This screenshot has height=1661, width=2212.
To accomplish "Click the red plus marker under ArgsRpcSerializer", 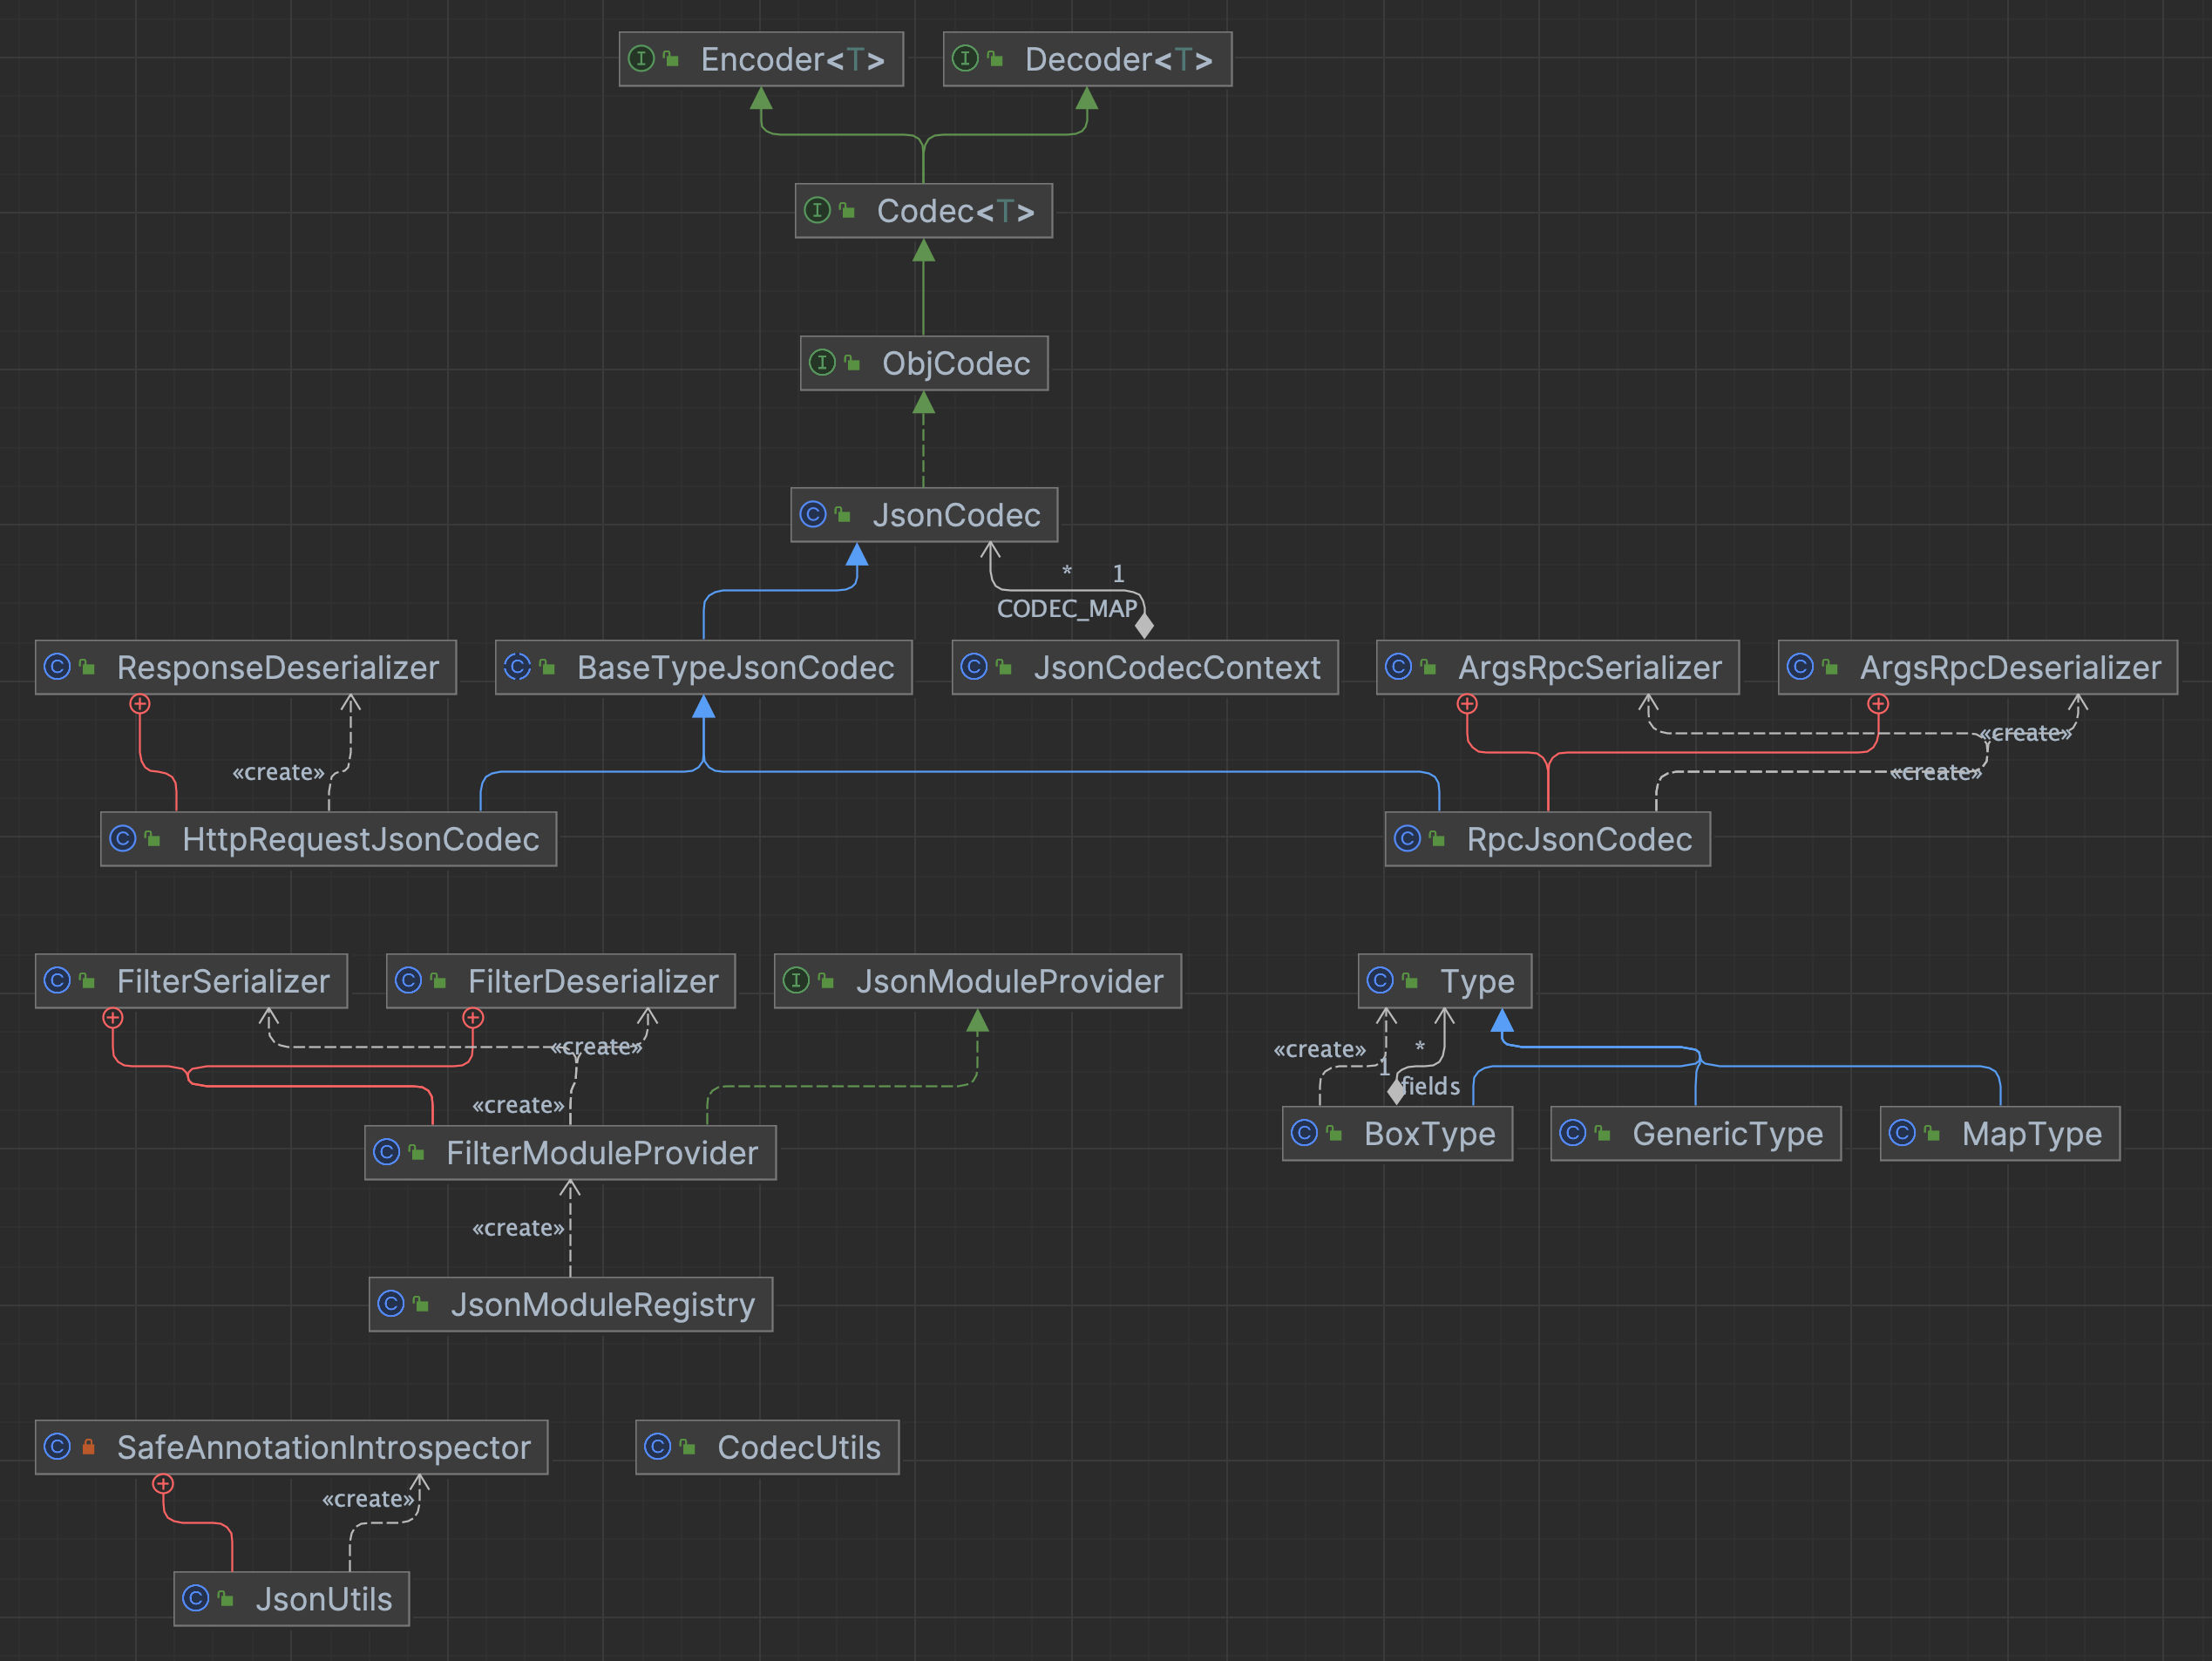I will (1467, 704).
